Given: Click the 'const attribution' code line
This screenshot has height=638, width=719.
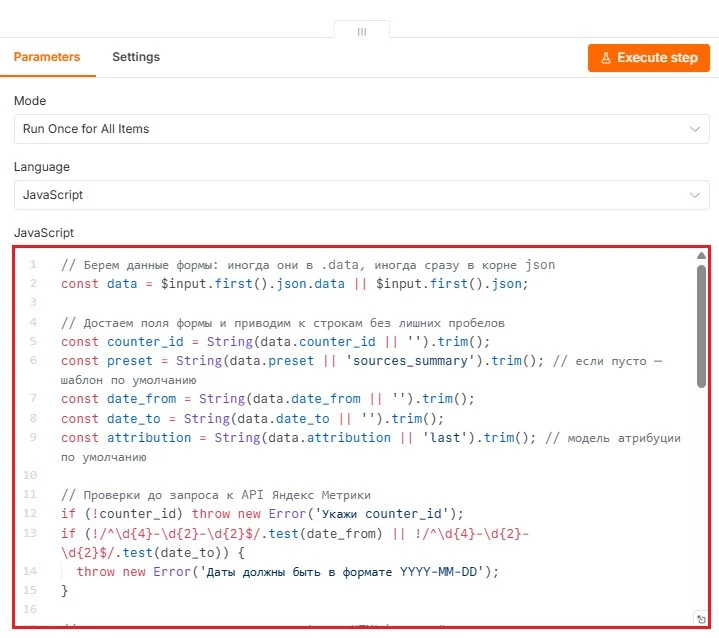Looking at the screenshot, I should (x=371, y=447).
